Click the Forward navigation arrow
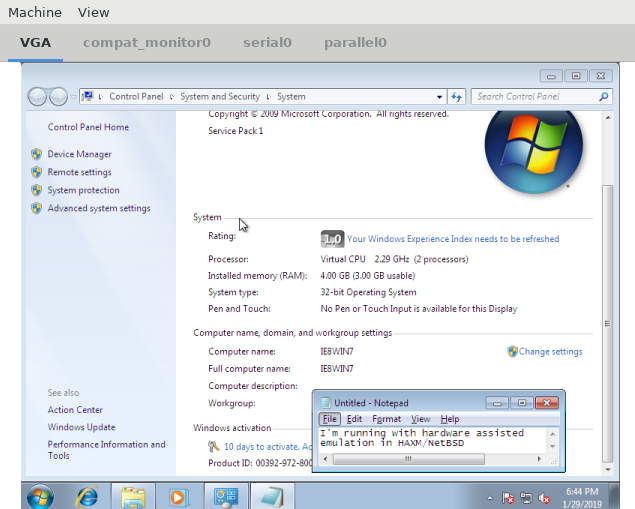This screenshot has width=635, height=509. click(58, 97)
